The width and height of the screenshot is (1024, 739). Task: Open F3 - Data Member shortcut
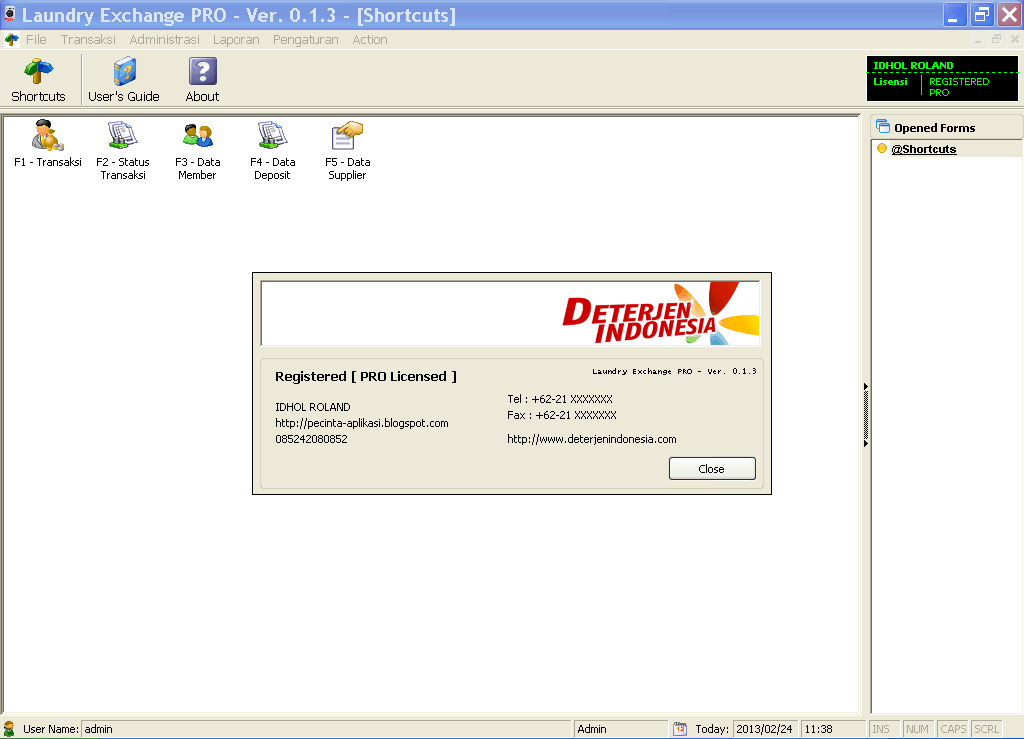[197, 150]
